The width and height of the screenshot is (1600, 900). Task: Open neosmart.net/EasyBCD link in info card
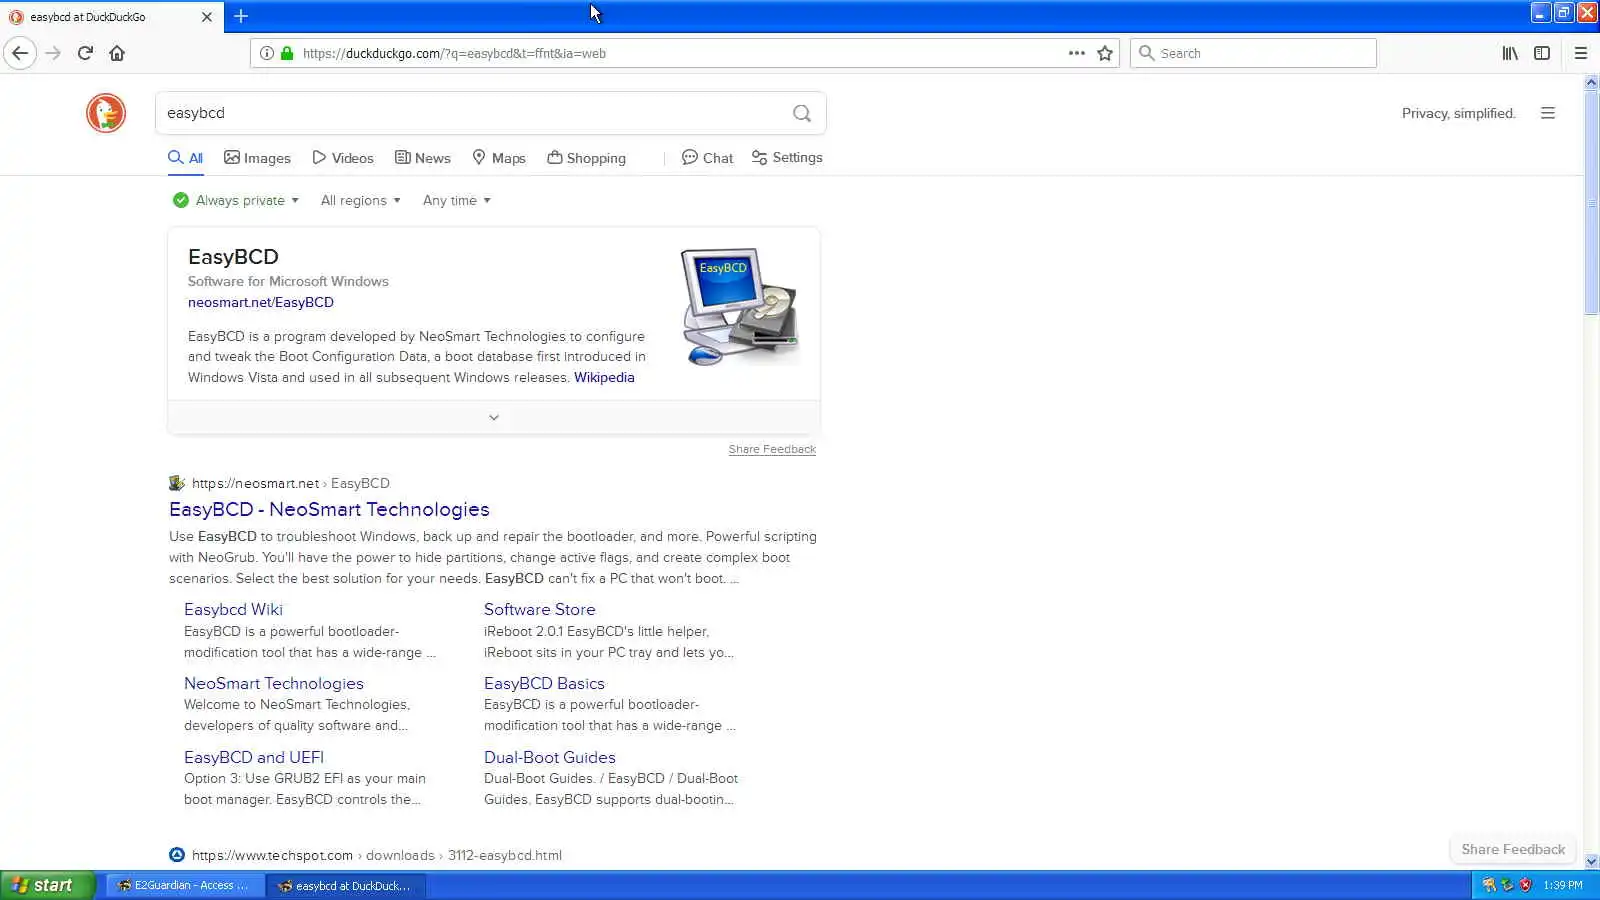click(x=261, y=302)
